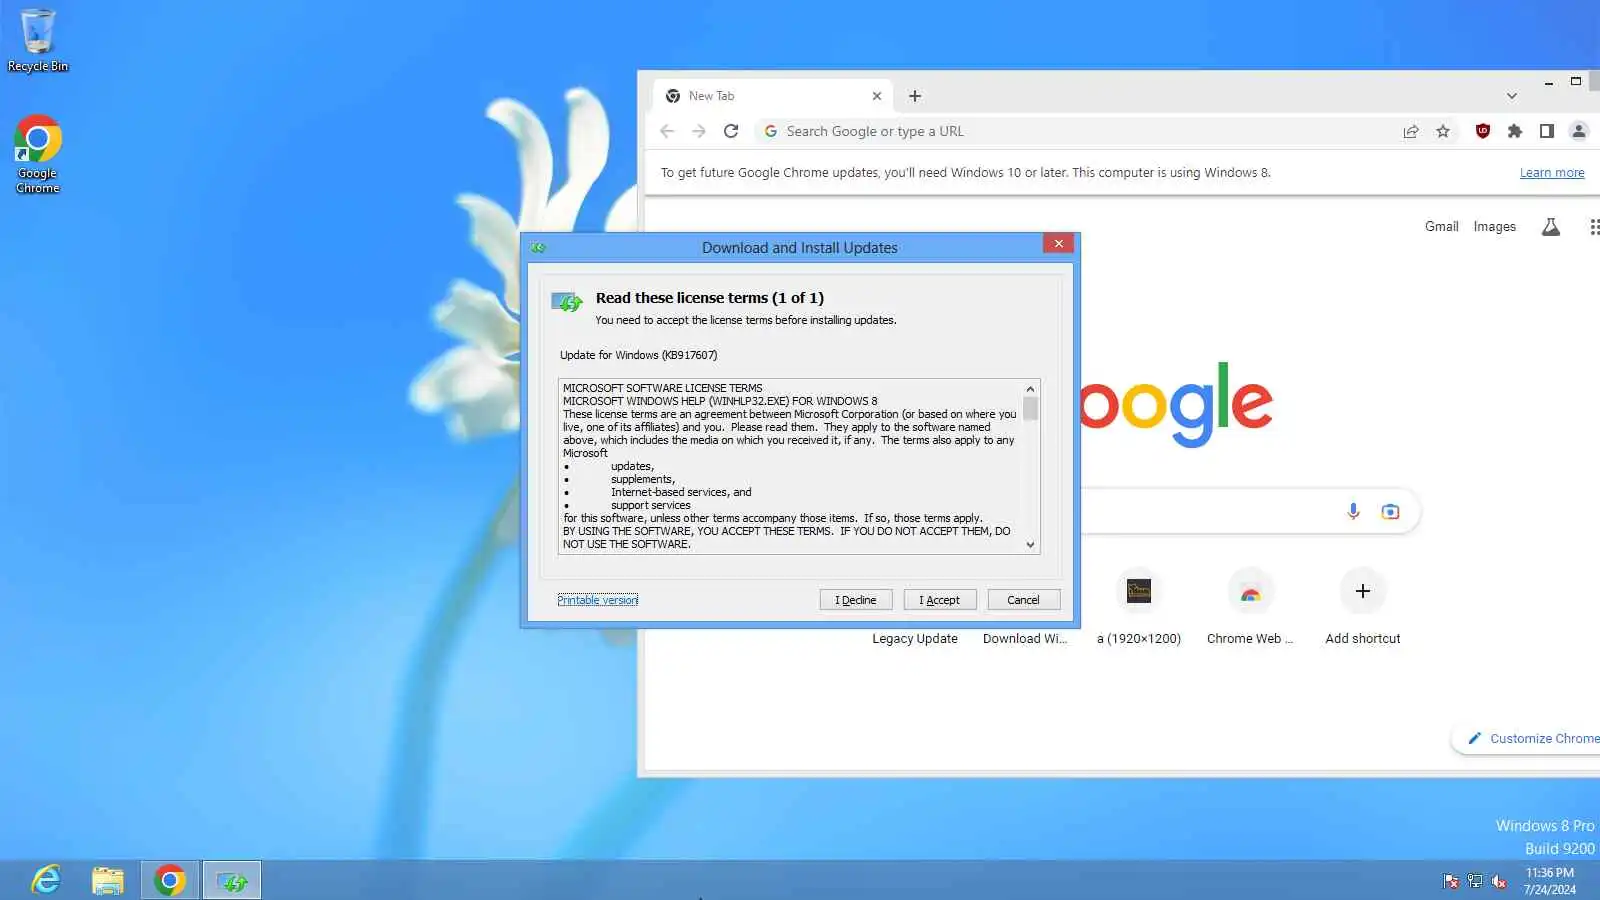Close the New Tab tab

(877, 96)
